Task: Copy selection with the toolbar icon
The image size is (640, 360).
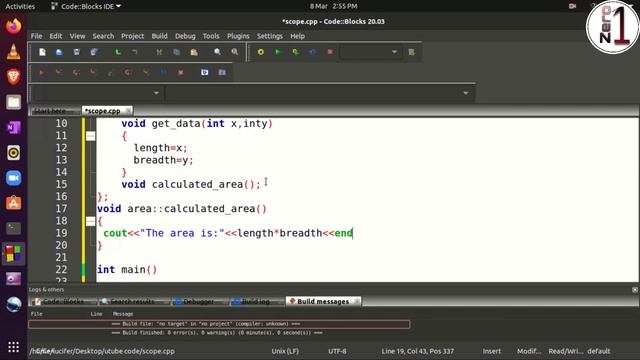Action: coord(176,52)
